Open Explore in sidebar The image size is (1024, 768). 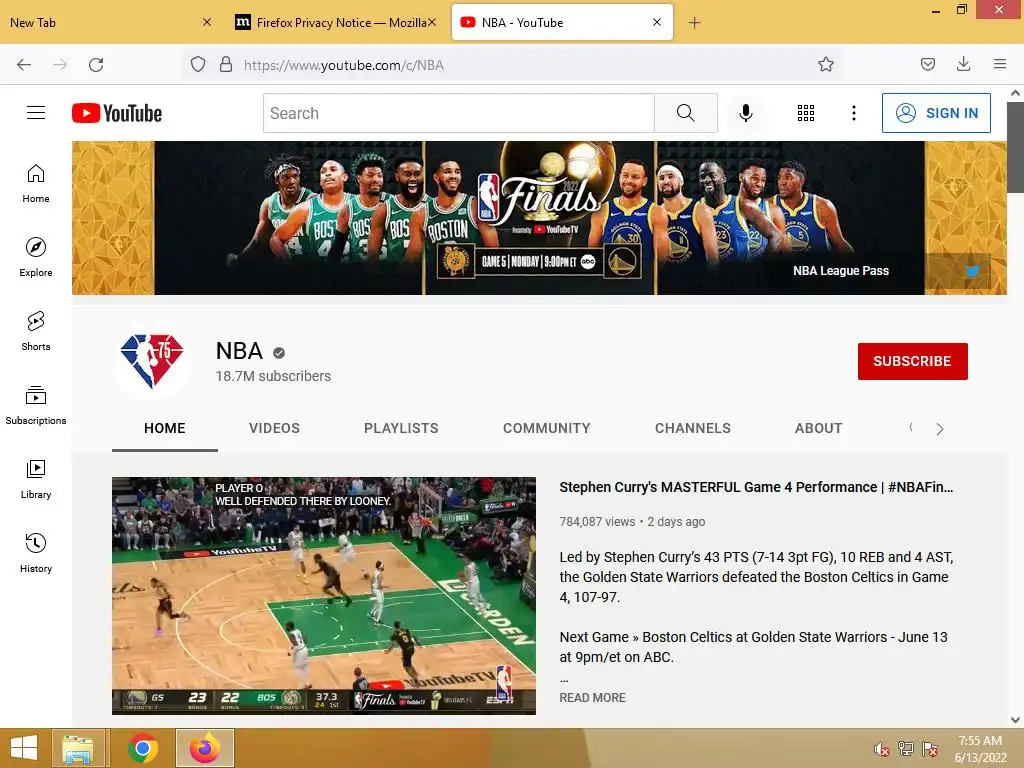36,258
